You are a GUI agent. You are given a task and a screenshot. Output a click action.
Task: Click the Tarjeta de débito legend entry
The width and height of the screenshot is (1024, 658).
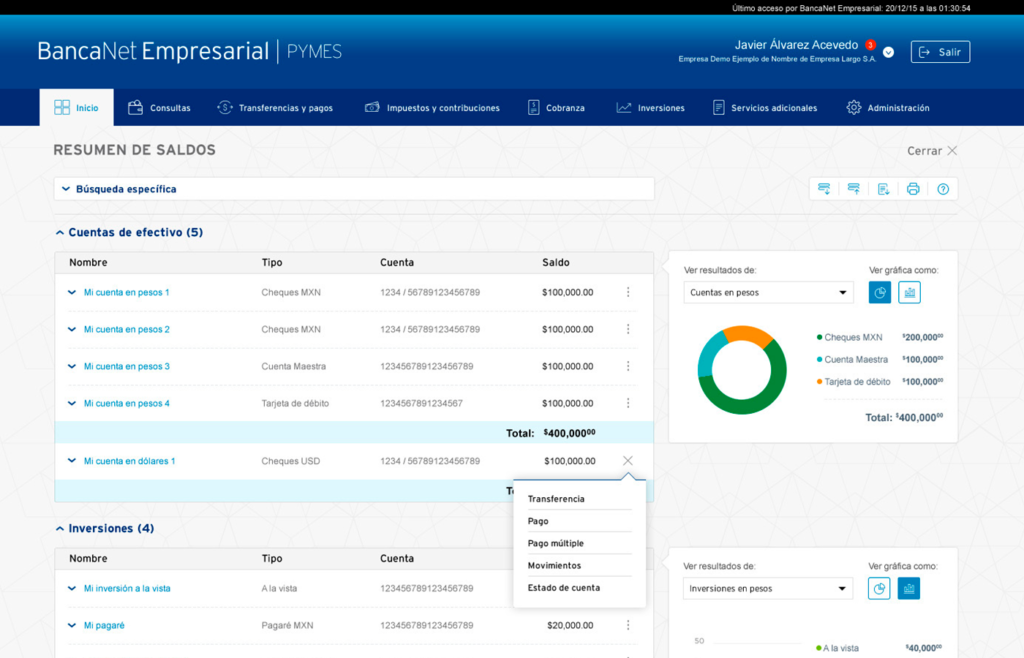[x=853, y=382]
